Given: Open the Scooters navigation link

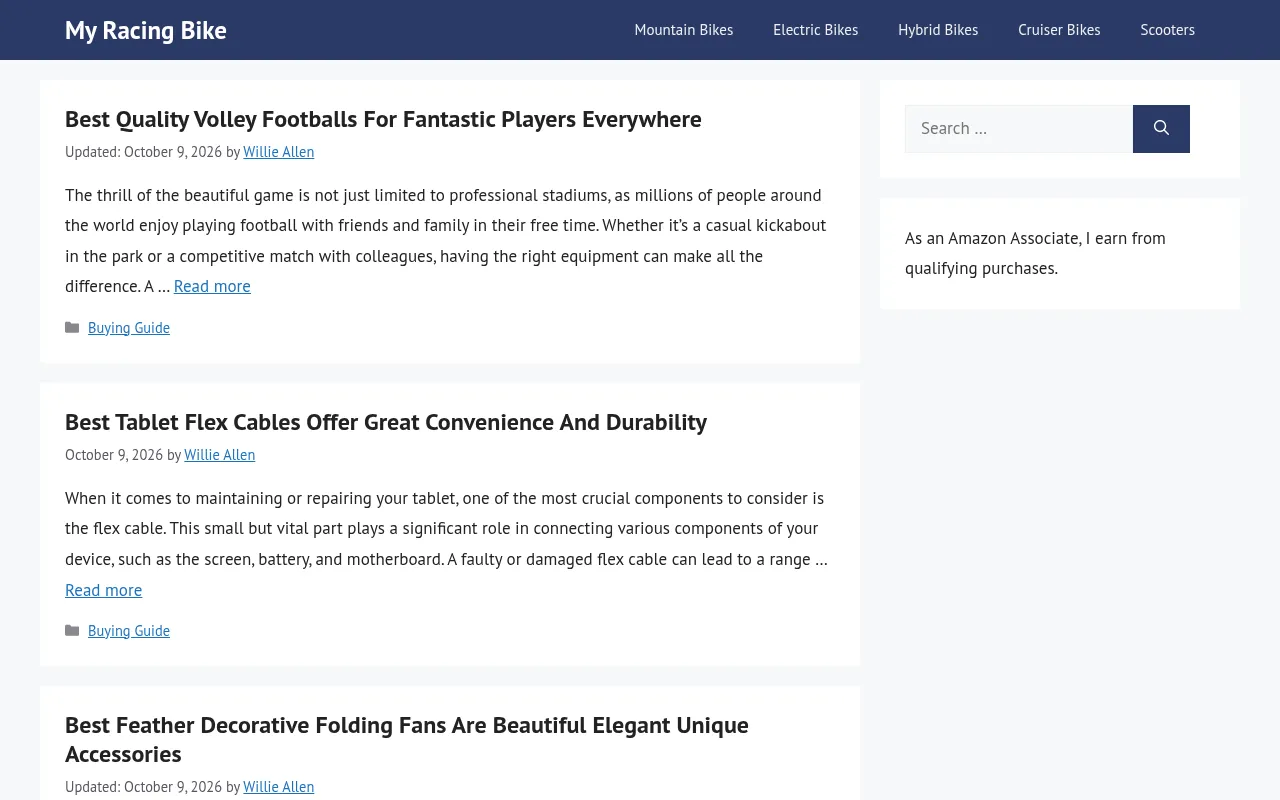Looking at the screenshot, I should click(1168, 30).
